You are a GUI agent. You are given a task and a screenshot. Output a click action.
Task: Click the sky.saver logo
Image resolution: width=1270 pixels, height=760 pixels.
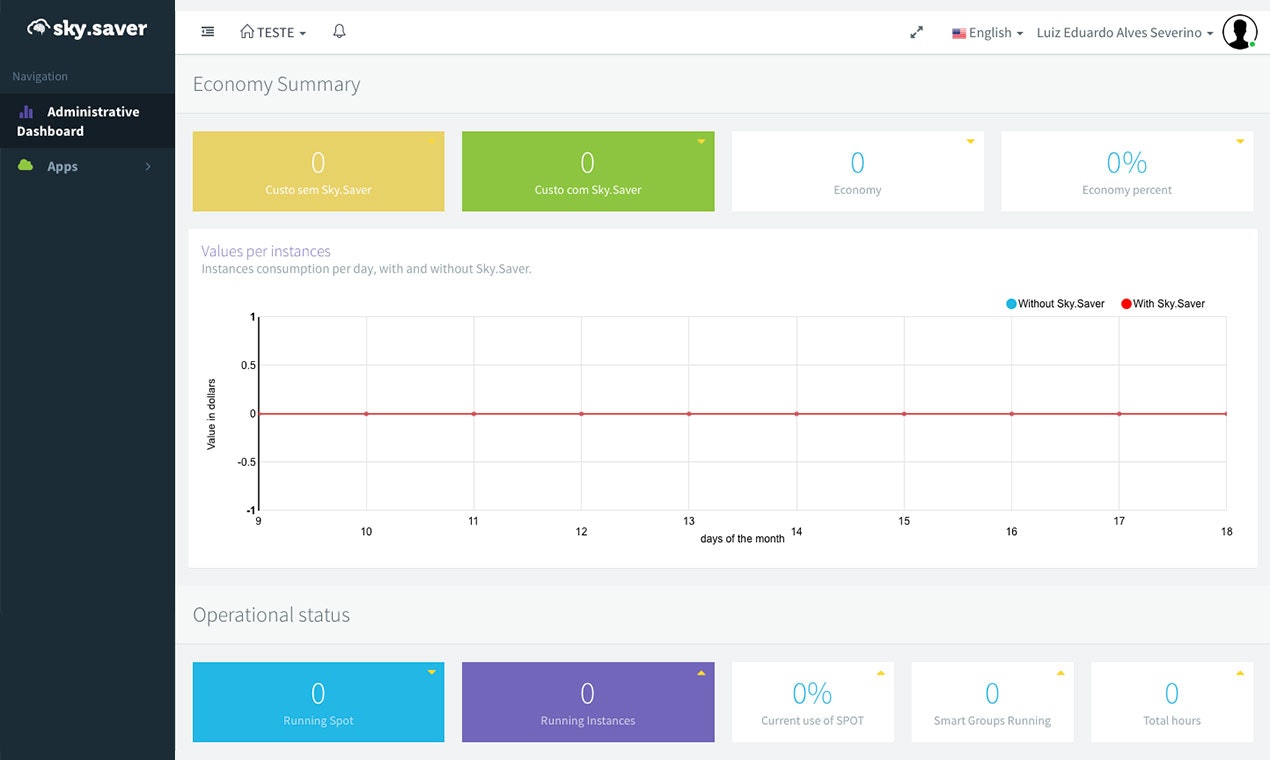[87, 28]
